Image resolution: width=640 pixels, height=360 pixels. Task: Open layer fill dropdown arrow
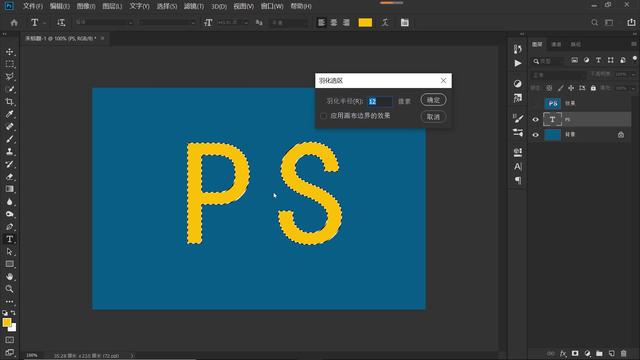pos(633,88)
